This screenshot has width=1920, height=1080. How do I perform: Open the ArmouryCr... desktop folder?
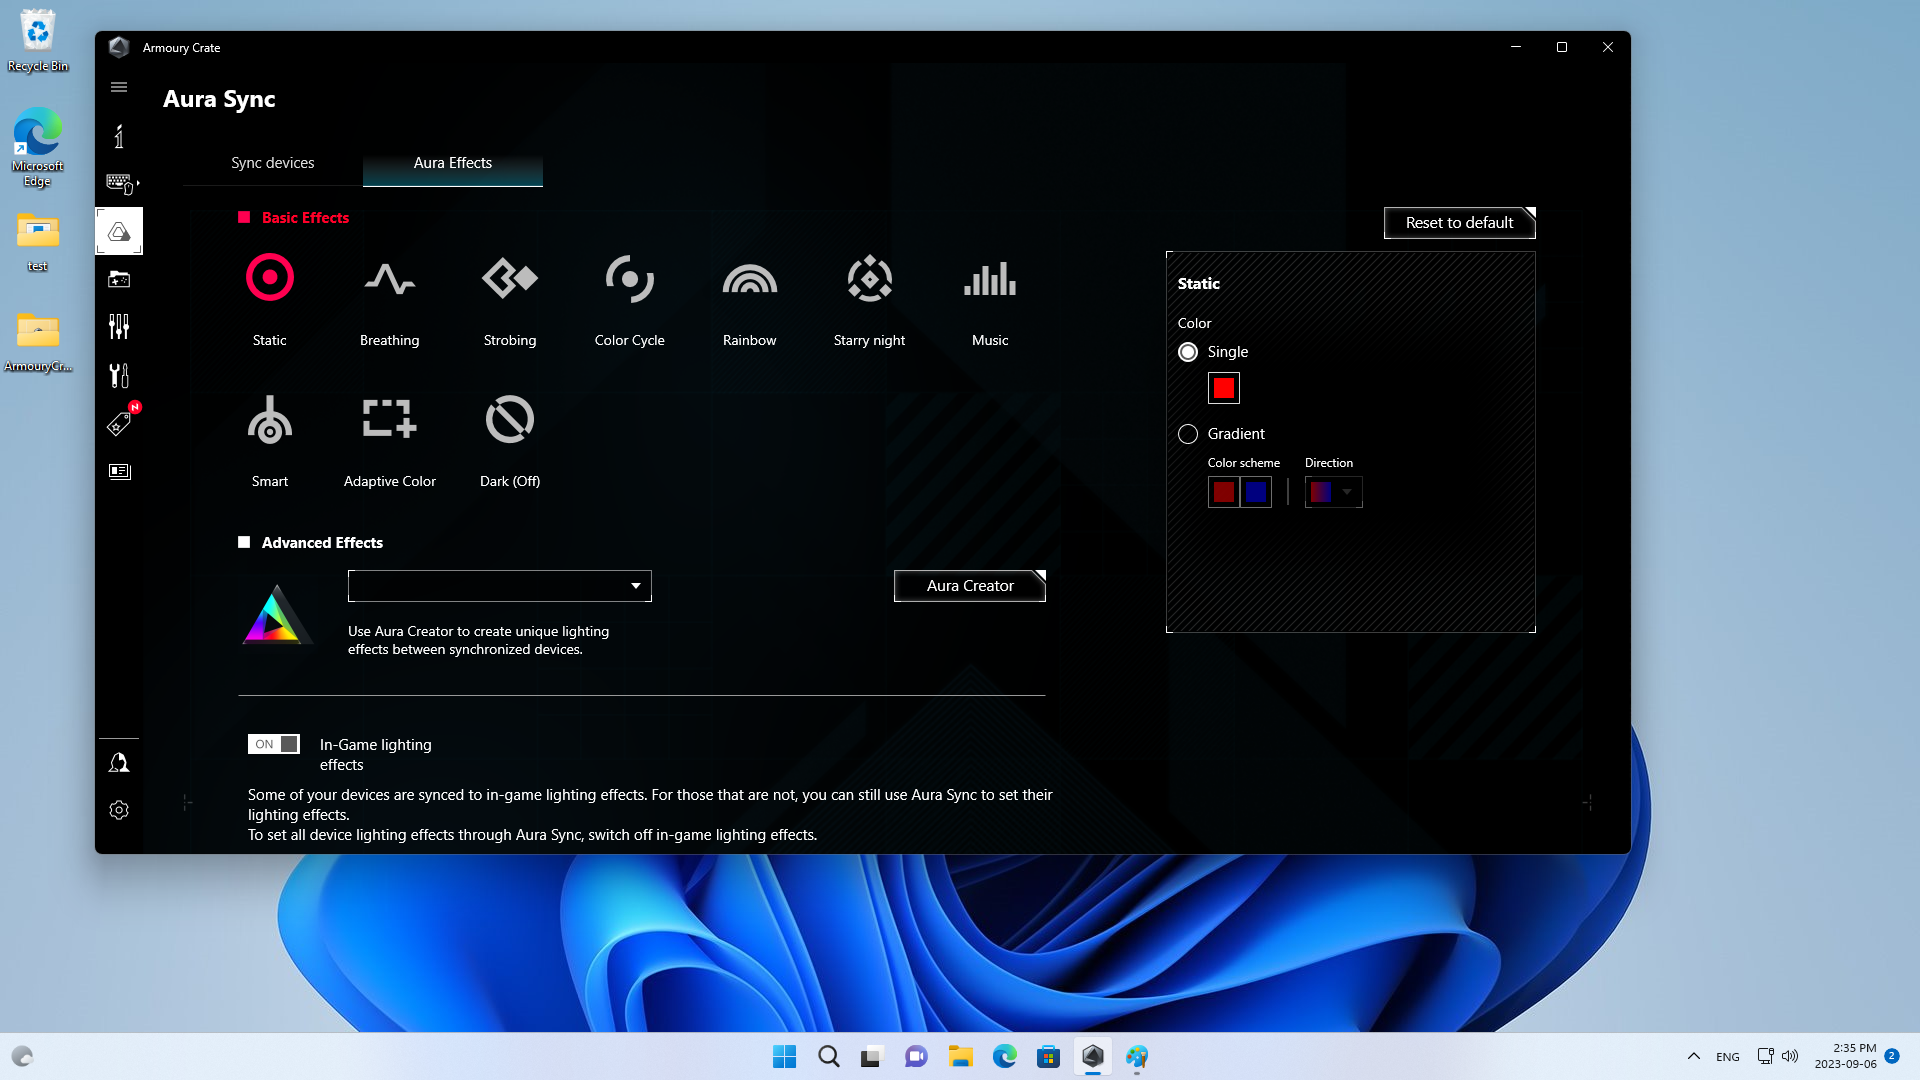pos(38,341)
